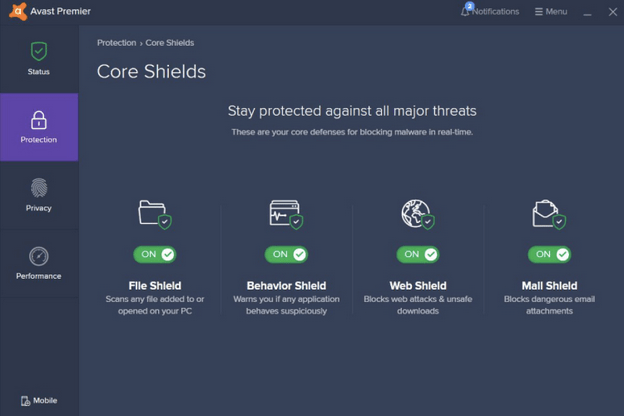The image size is (627, 416).
Task: Click 'Blocks web attacks' description
Action: click(x=418, y=305)
